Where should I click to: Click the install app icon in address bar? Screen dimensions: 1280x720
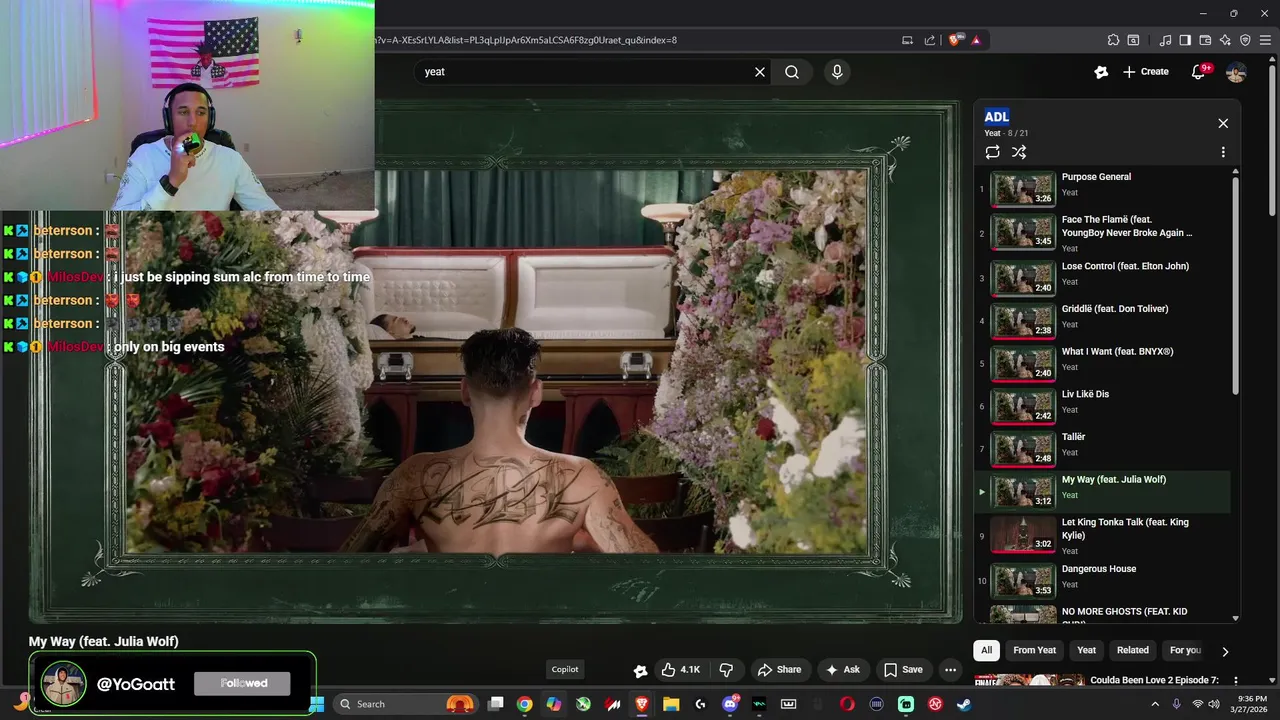pos(907,40)
